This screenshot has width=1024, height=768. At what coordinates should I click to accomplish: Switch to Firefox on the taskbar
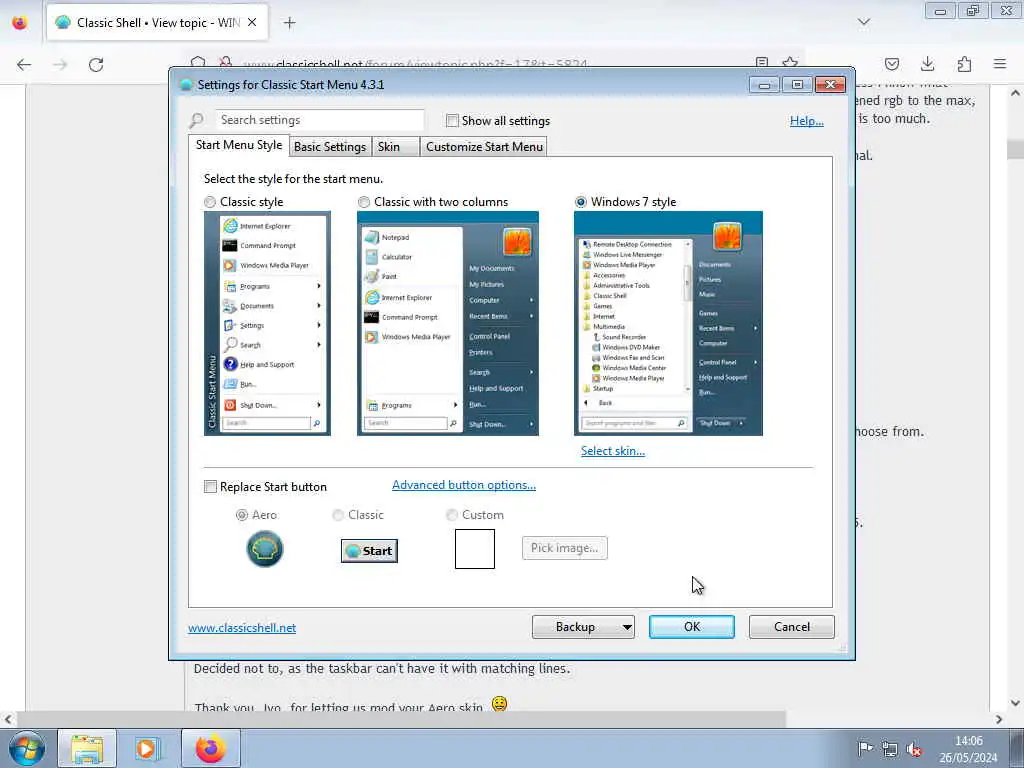[x=210, y=748]
